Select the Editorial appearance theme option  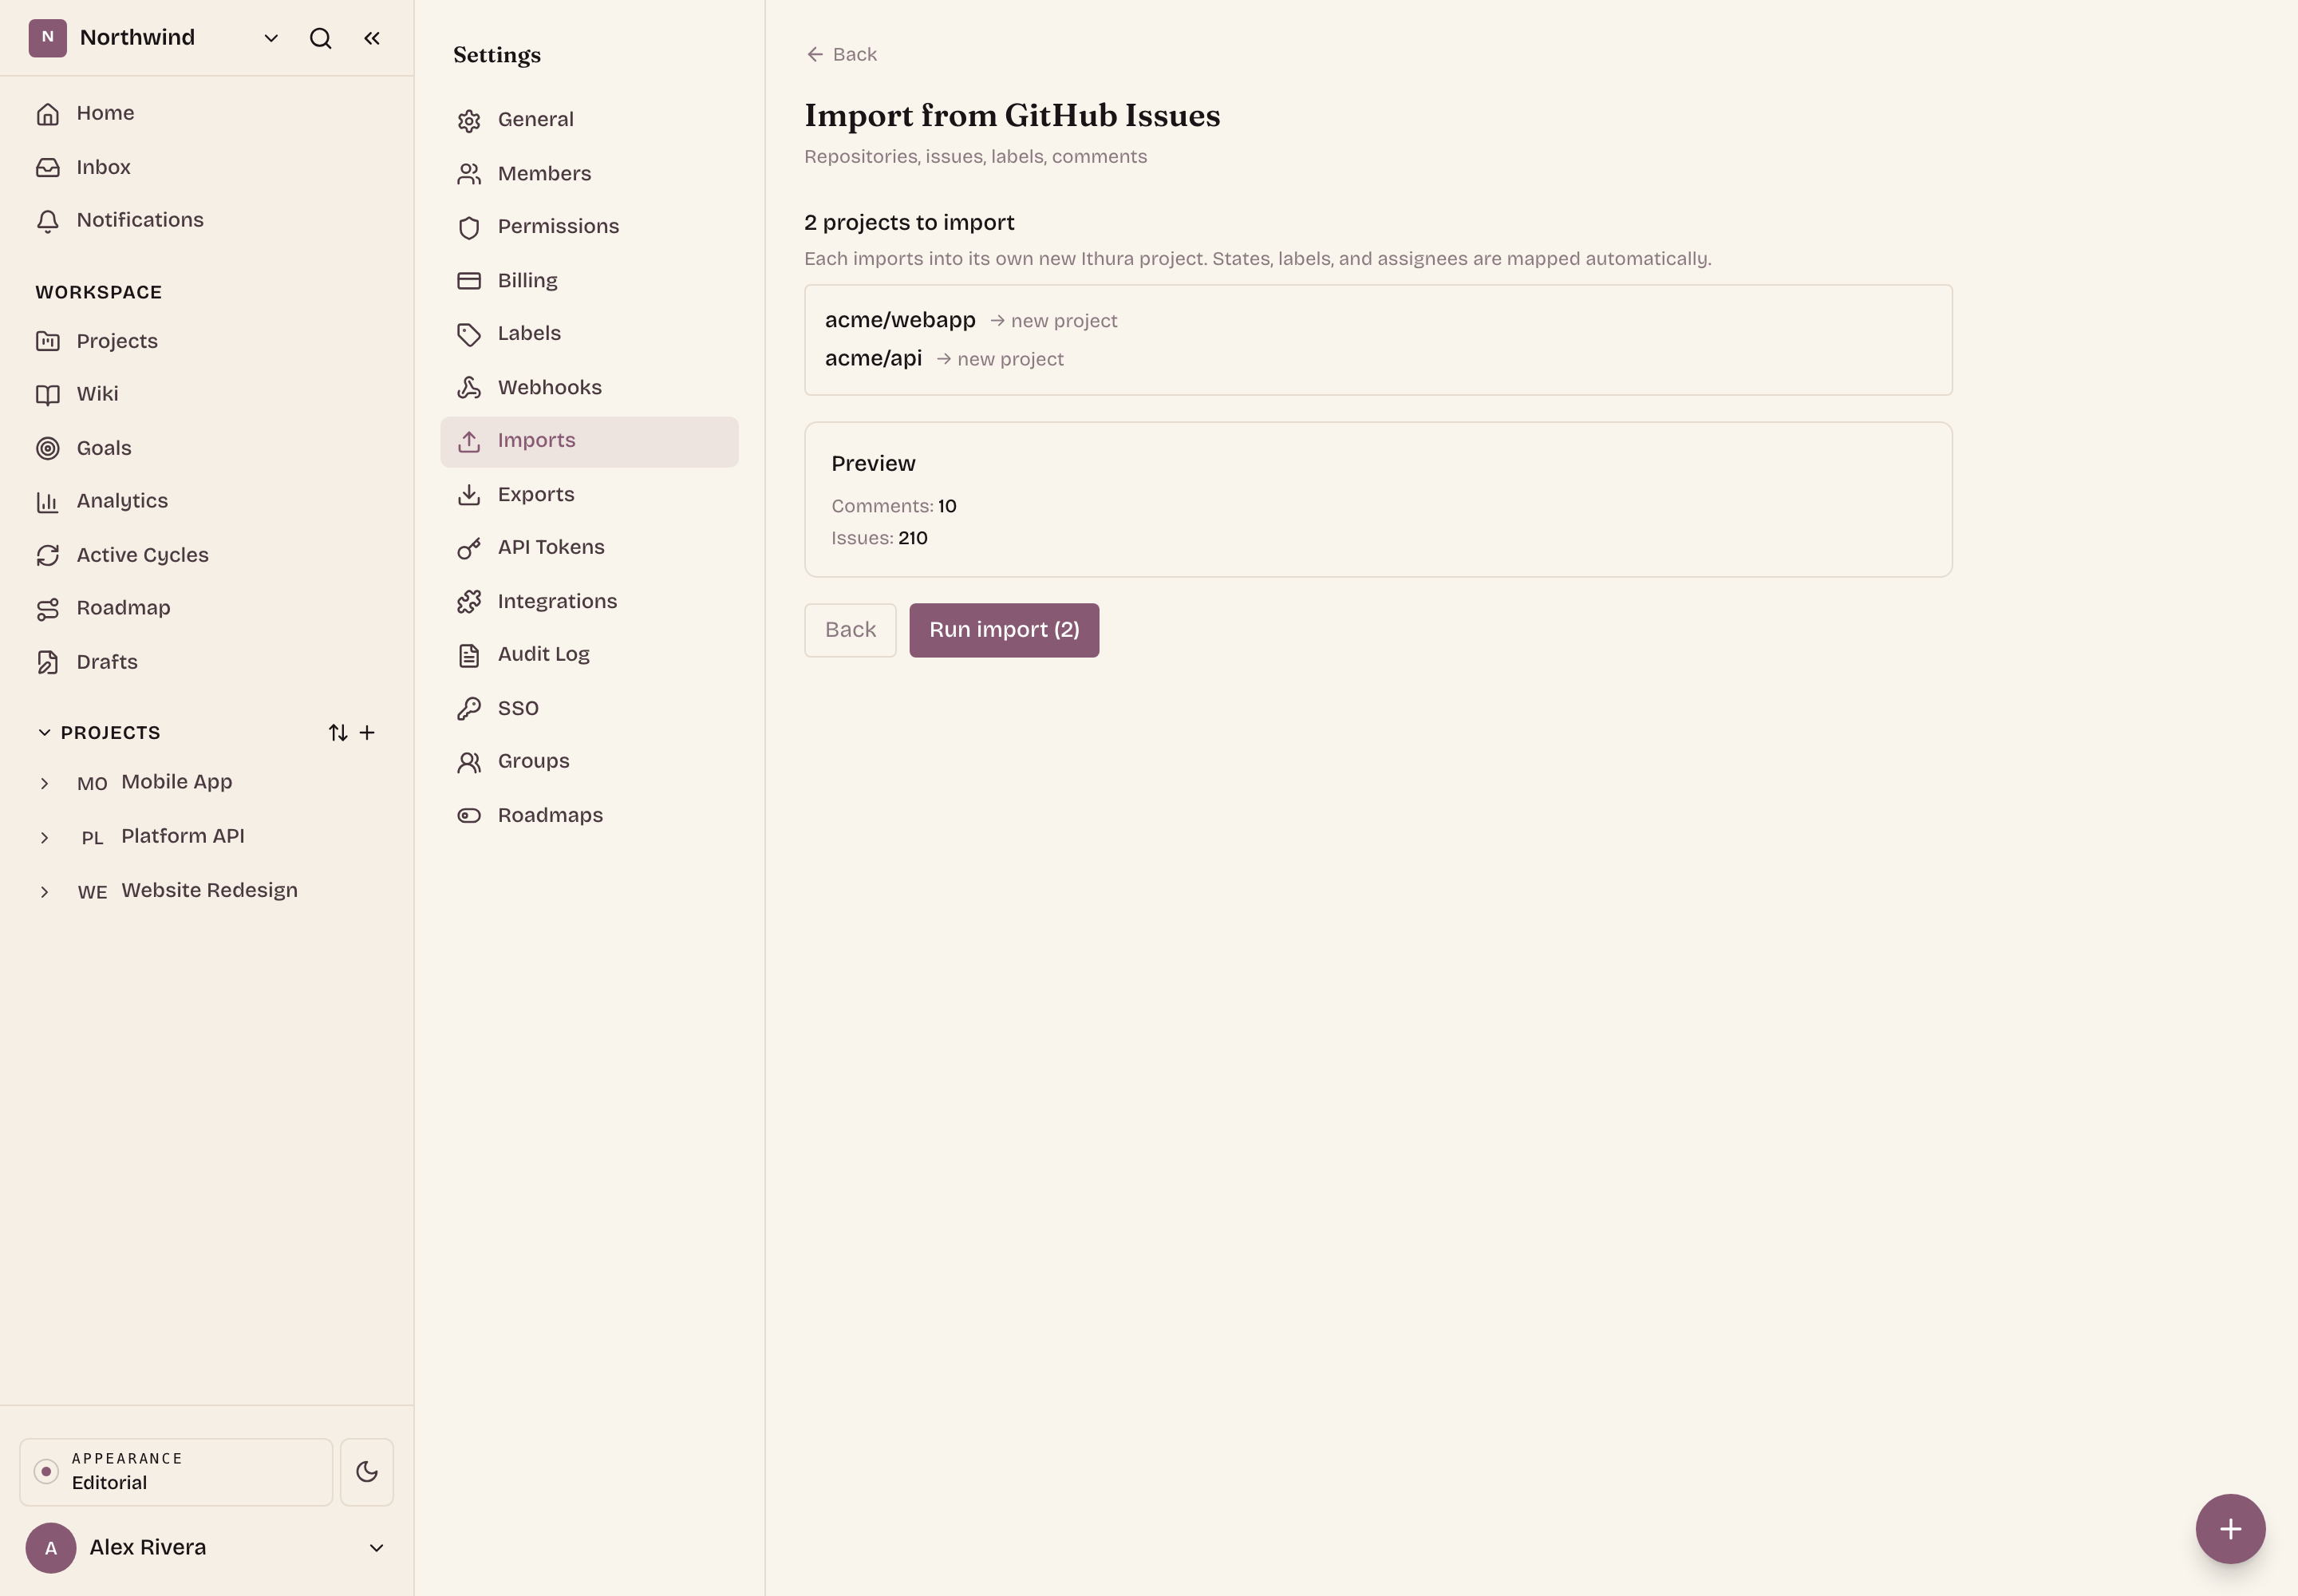(x=176, y=1472)
